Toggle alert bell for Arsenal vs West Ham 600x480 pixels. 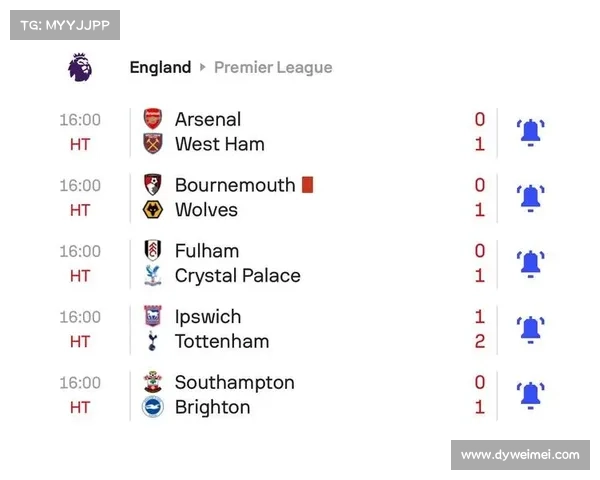pyautogui.click(x=530, y=132)
